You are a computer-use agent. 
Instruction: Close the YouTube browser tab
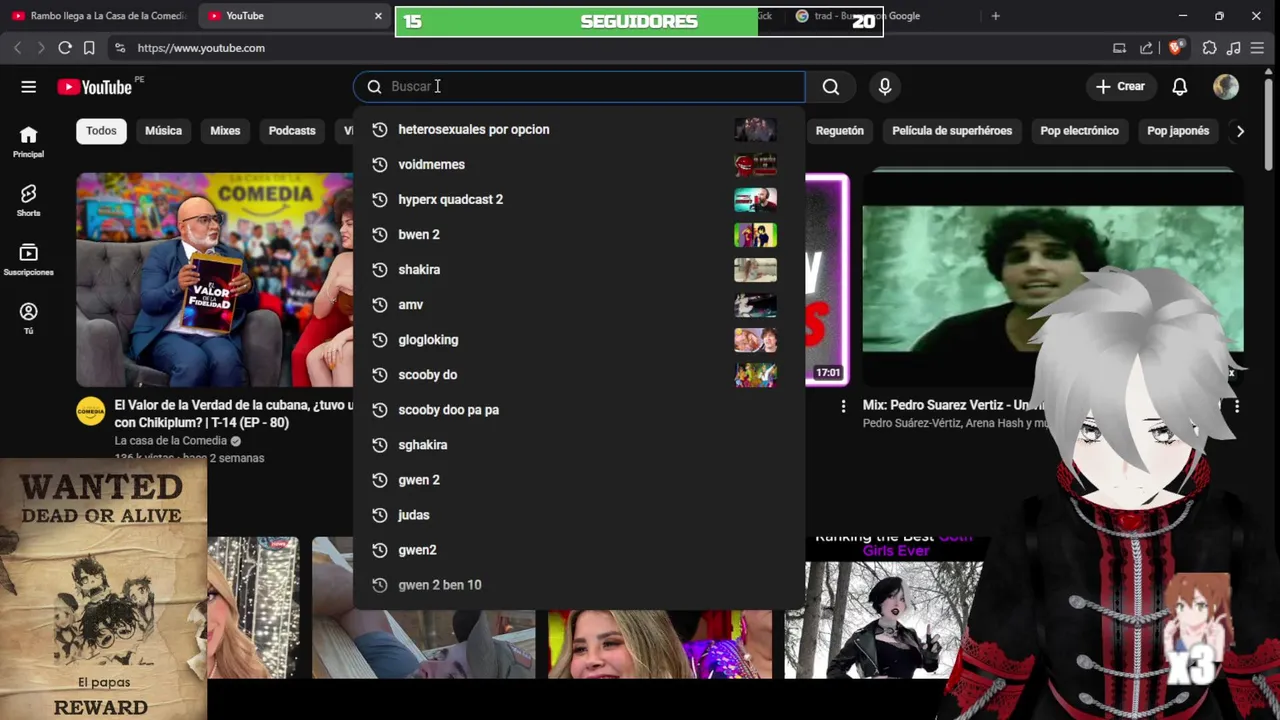378,16
